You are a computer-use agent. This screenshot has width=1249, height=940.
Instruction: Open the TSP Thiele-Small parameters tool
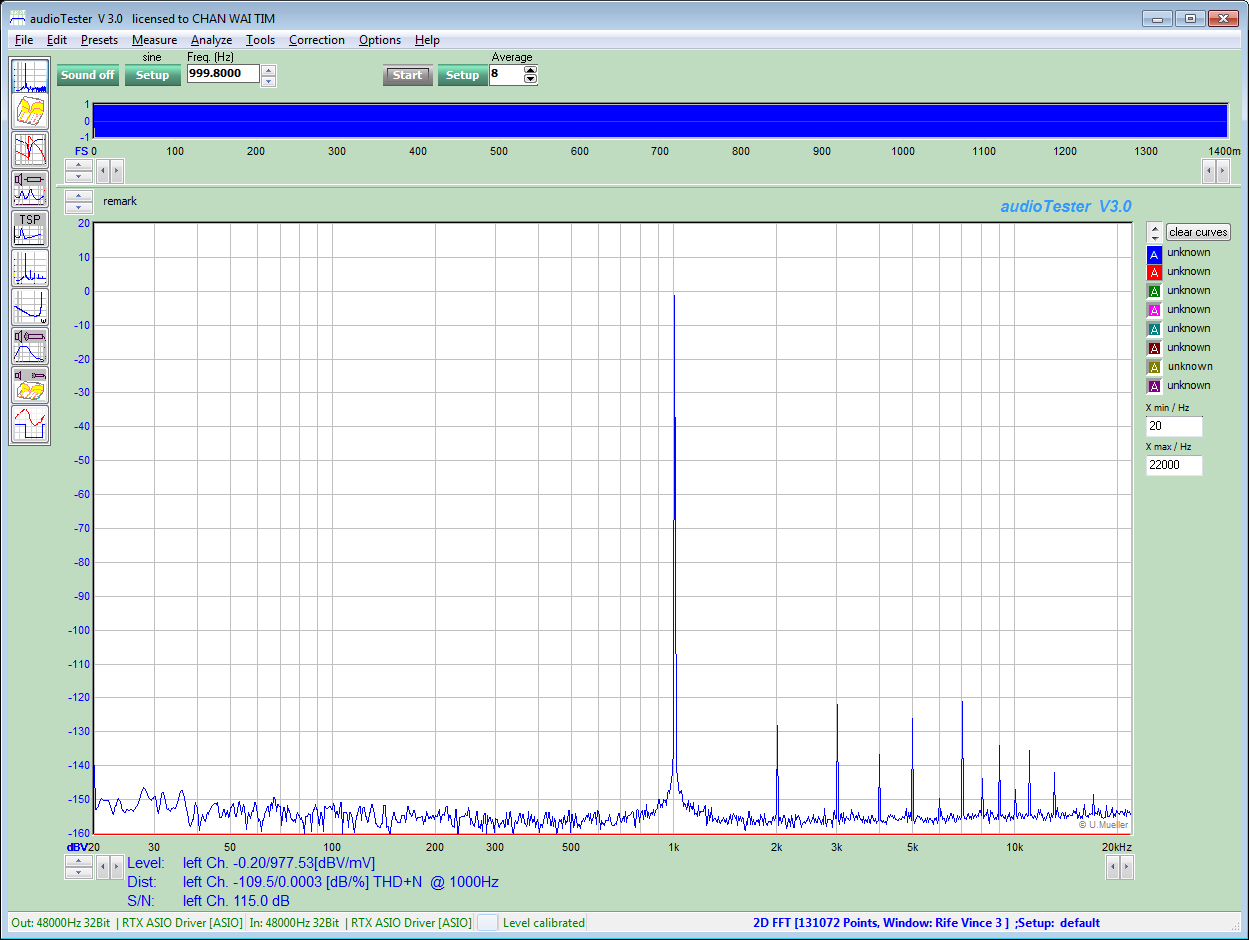30,228
